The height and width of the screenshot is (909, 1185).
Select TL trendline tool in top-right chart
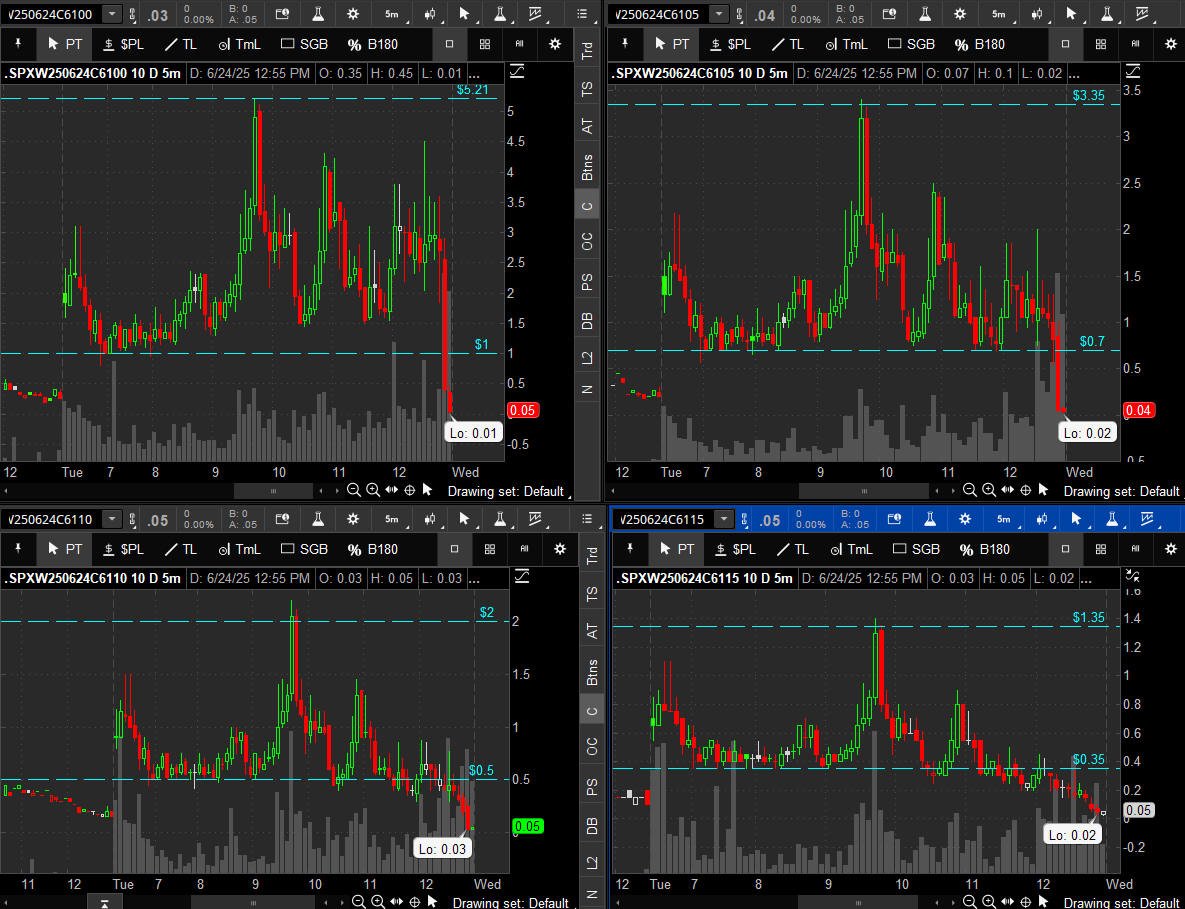(788, 44)
